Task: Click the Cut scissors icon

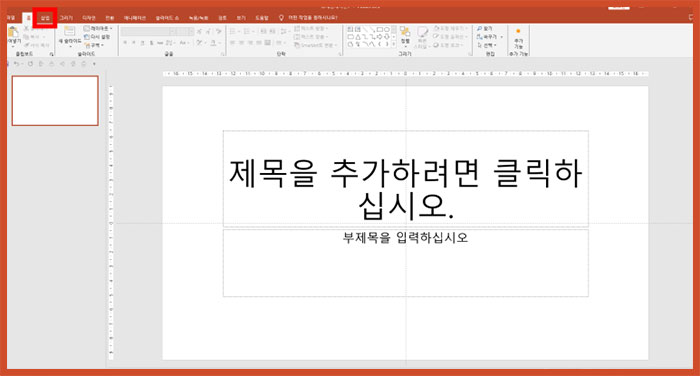Action: tap(26, 29)
